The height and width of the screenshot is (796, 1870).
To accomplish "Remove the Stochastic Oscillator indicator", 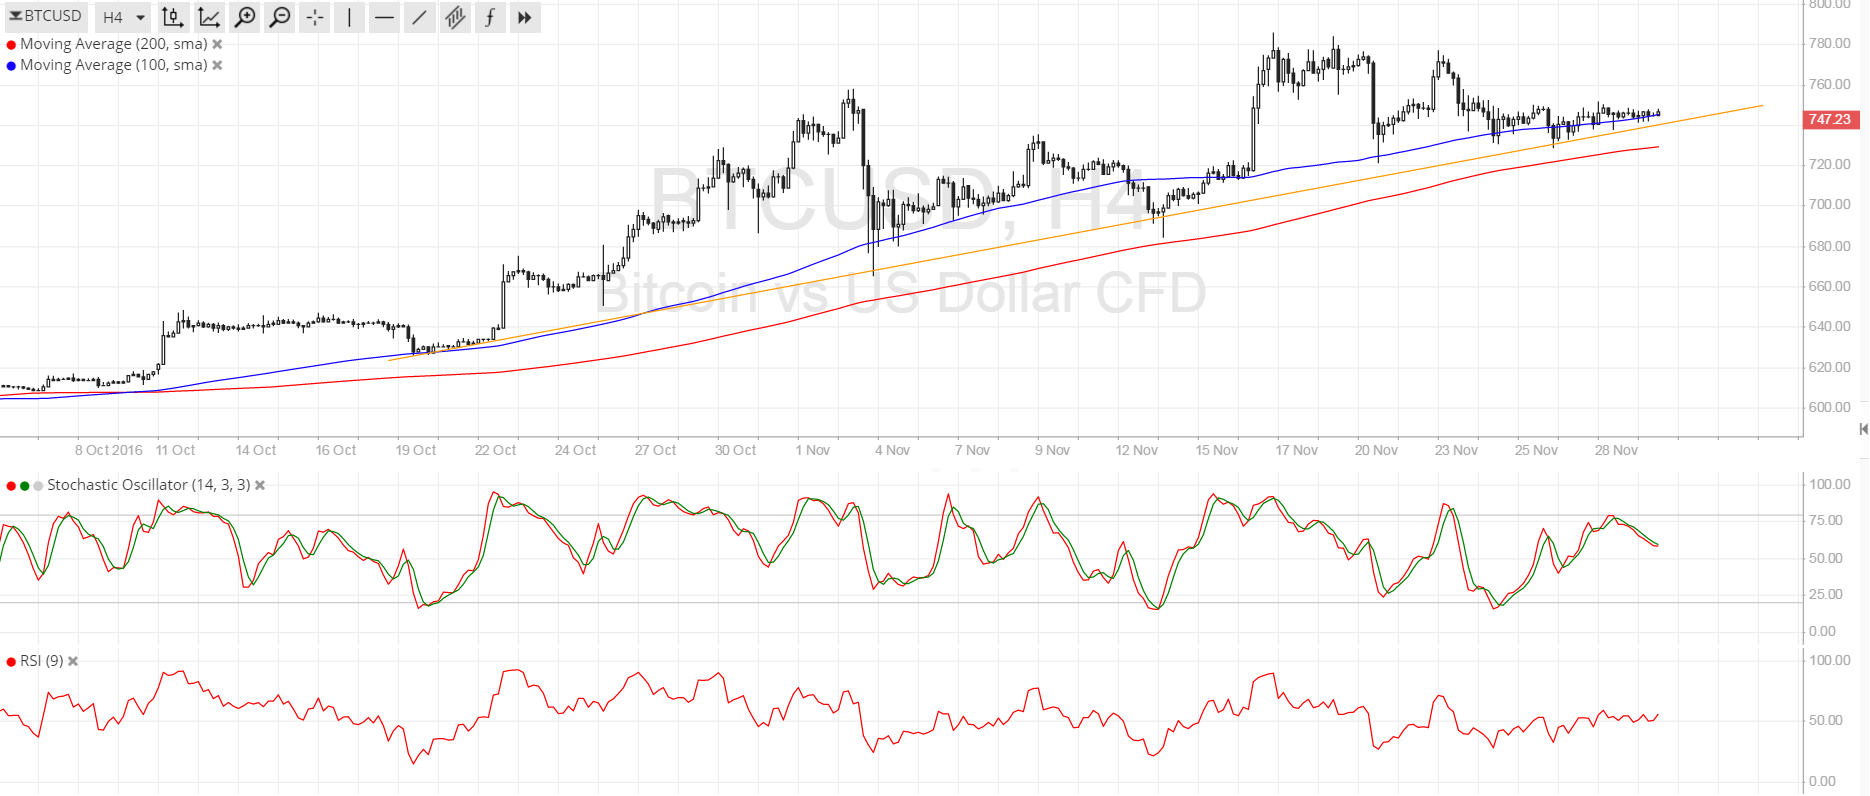I will [x=260, y=485].
